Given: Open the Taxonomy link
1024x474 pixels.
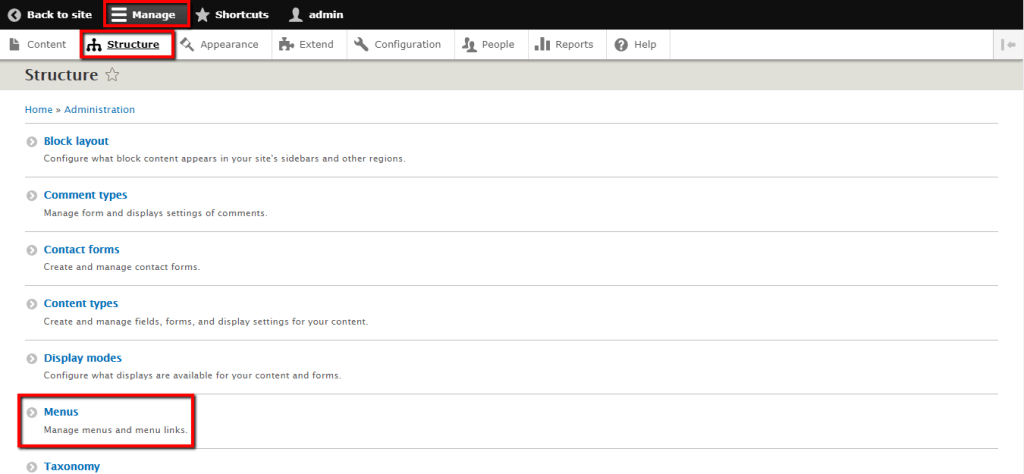Looking at the screenshot, I should tap(72, 466).
